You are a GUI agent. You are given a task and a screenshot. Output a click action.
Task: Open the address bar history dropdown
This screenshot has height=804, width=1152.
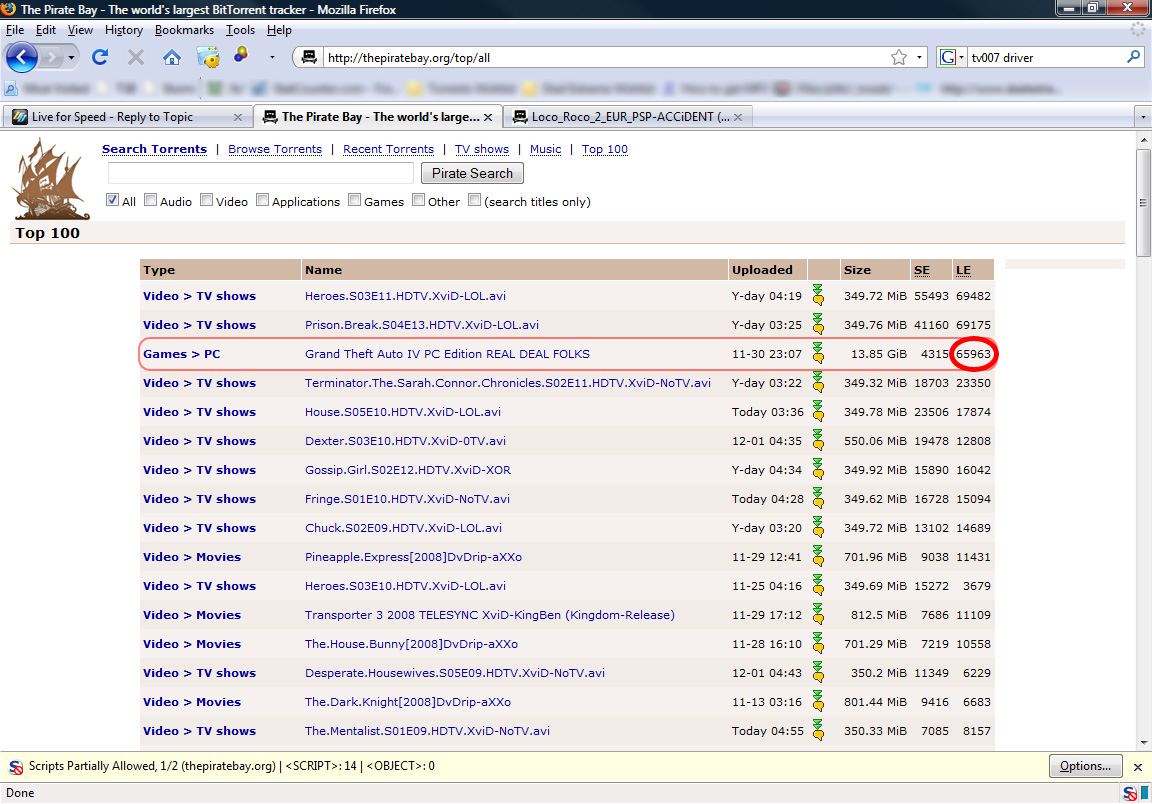click(x=919, y=57)
